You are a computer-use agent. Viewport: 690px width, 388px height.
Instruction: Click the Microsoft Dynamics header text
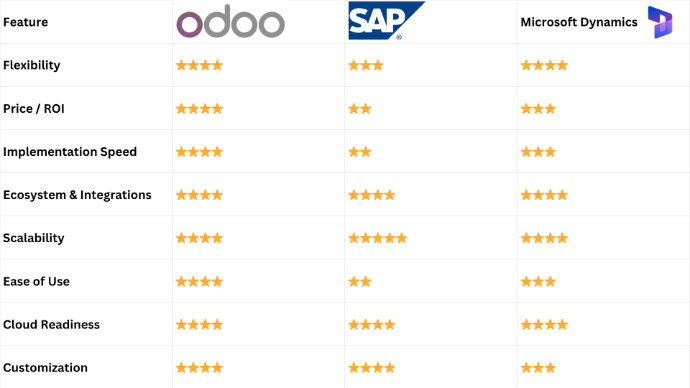[x=579, y=22]
